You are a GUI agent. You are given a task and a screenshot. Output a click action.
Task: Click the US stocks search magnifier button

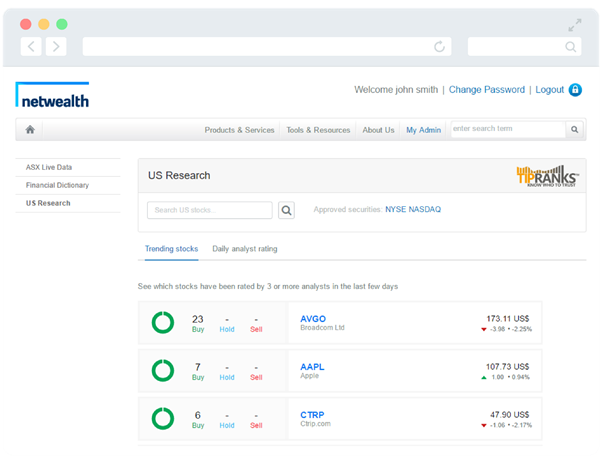click(286, 210)
